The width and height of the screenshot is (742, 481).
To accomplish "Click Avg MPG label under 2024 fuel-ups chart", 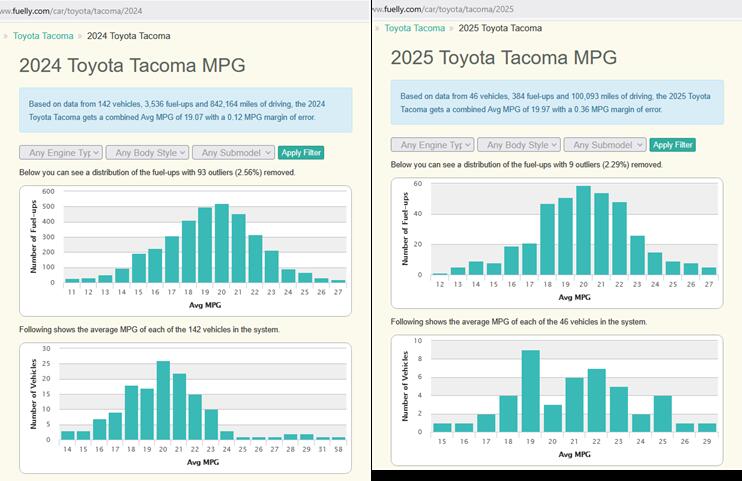I will (205, 305).
